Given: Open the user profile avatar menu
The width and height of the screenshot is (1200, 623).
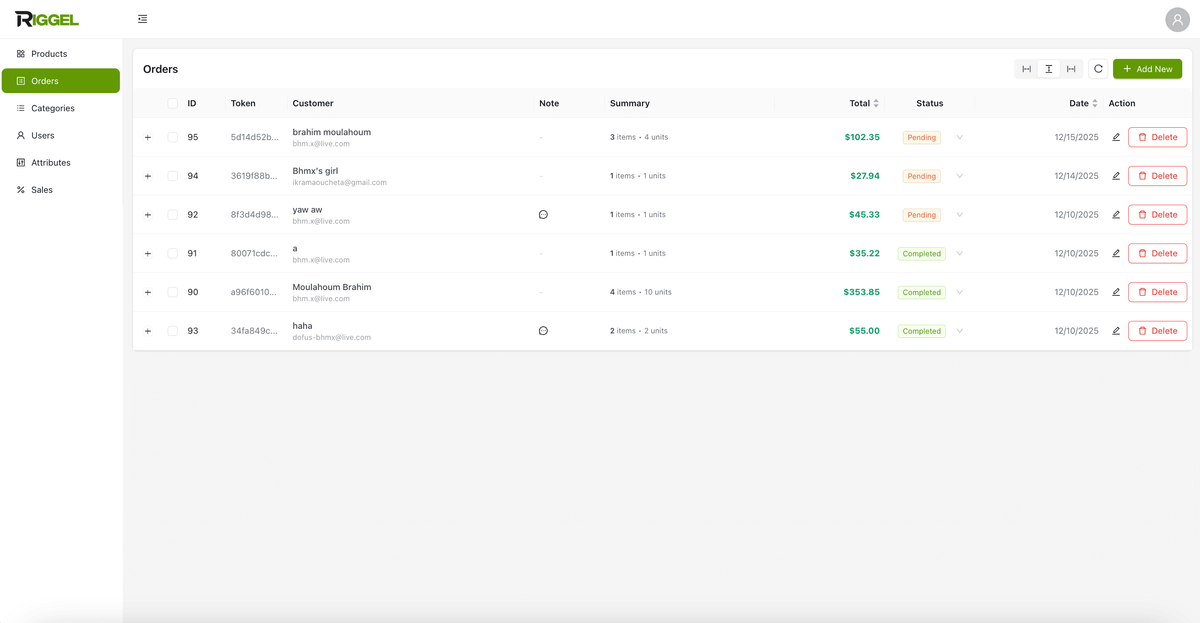Looking at the screenshot, I should pos(1177,19).
